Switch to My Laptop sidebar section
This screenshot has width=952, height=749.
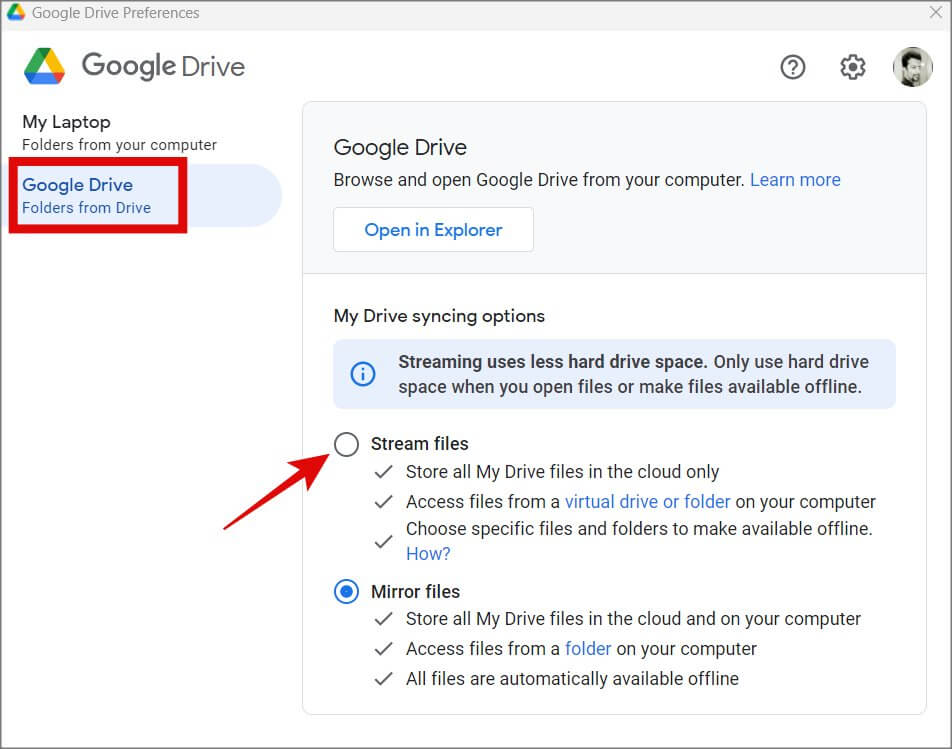coord(119,132)
